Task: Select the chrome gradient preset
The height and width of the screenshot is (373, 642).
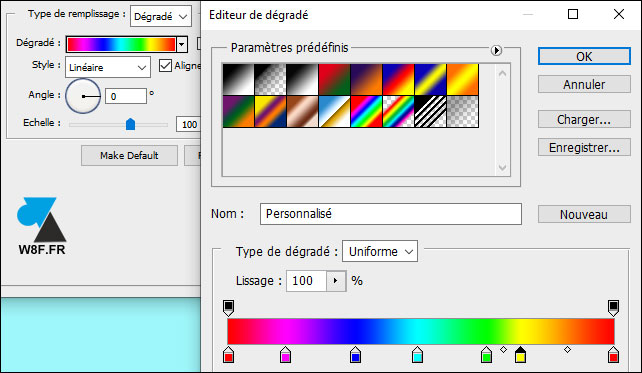Action: (335, 112)
